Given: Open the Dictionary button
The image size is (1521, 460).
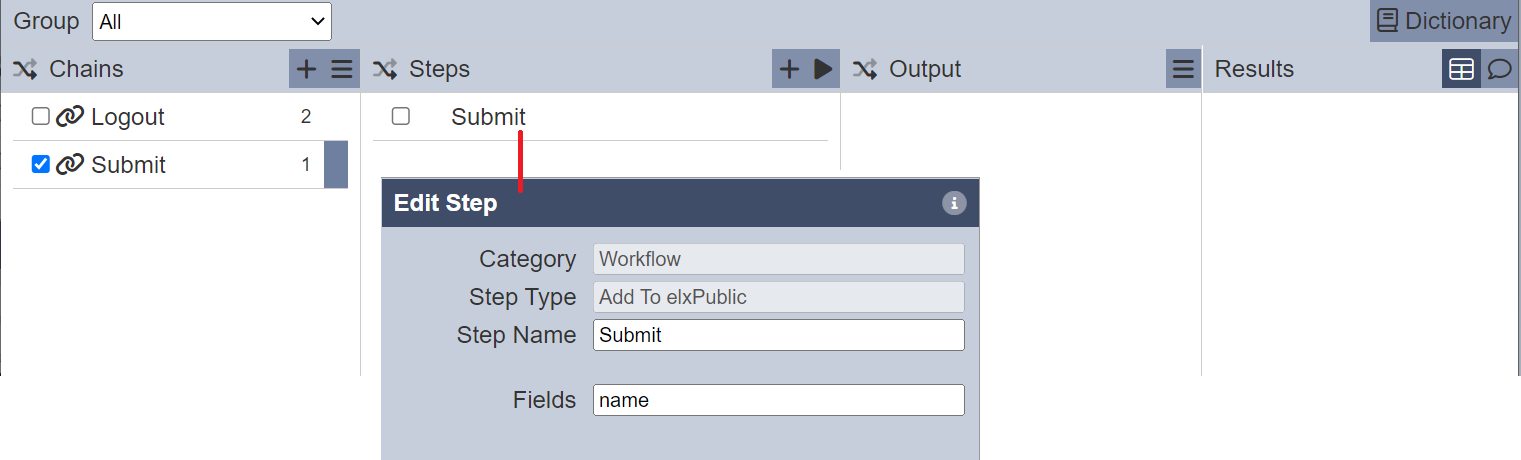Looking at the screenshot, I should tap(1444, 21).
